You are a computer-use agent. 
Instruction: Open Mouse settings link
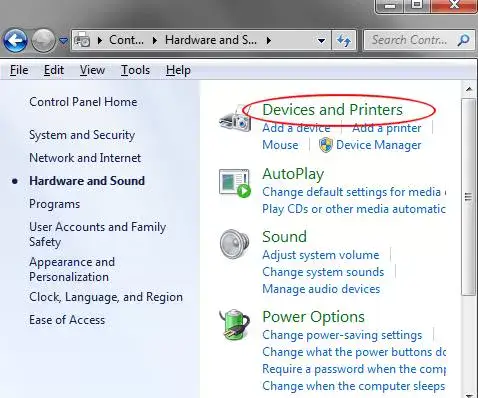point(280,145)
